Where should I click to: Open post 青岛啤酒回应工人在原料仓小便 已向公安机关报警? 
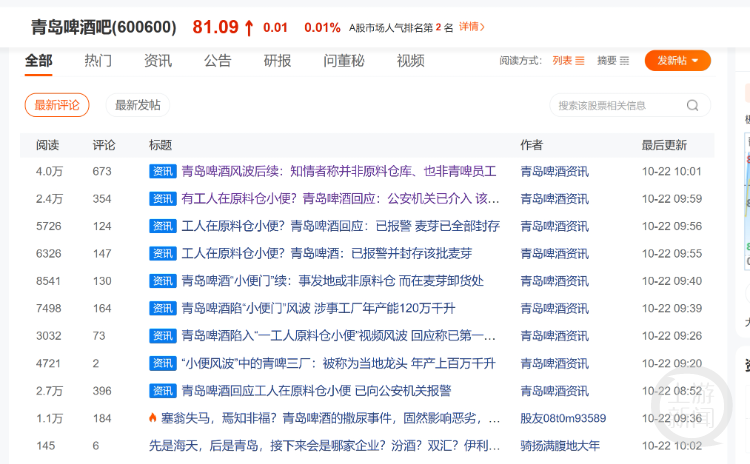click(316, 390)
